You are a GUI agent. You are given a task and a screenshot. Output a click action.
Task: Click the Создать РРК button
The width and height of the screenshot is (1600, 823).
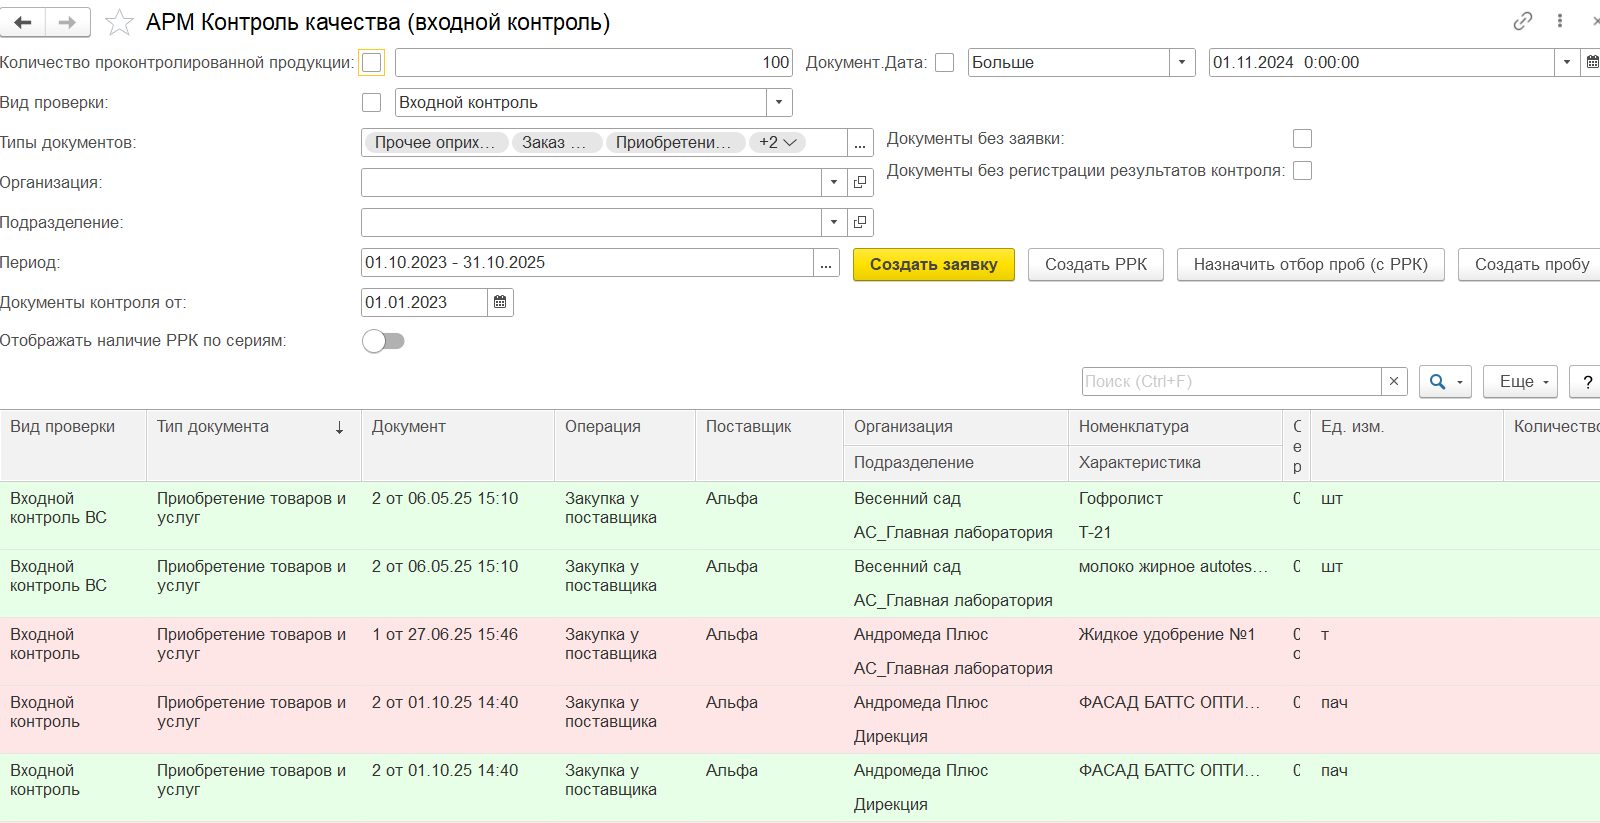tap(1096, 264)
